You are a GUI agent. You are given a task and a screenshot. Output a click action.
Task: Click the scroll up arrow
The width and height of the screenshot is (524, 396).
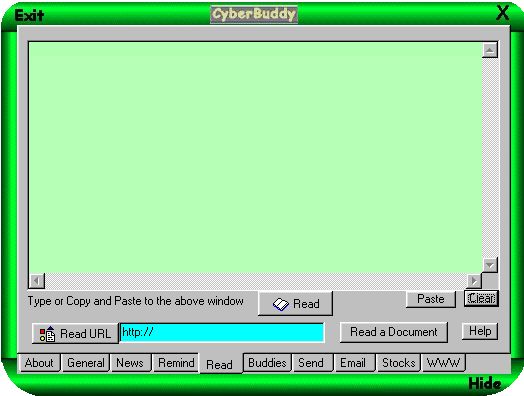click(490, 50)
